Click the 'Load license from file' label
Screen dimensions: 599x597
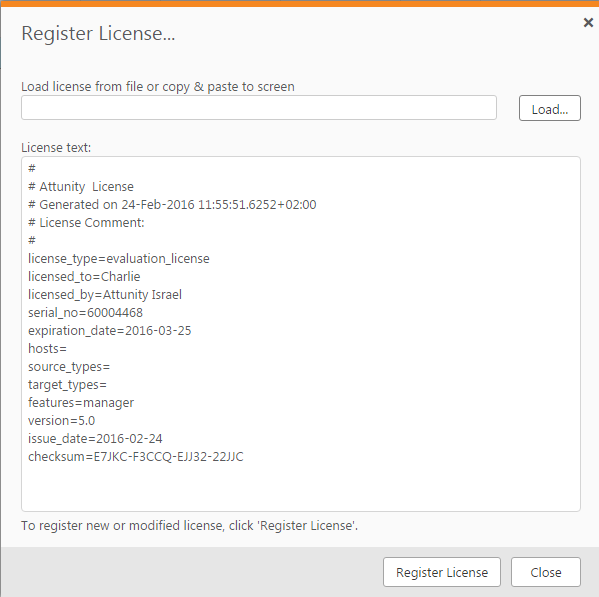click(x=158, y=87)
